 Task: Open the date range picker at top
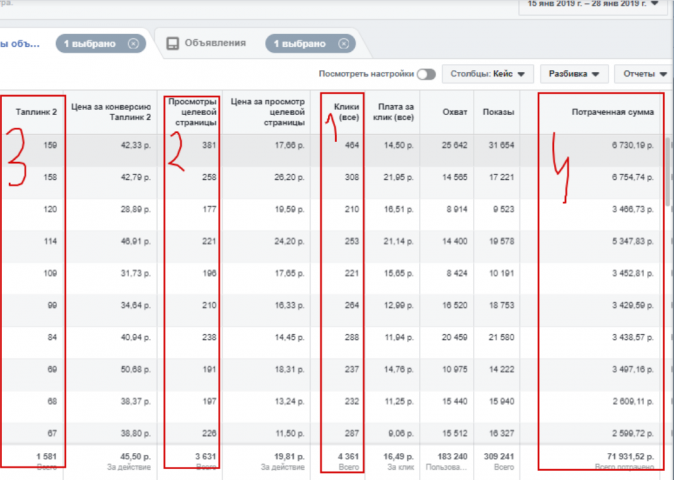tap(593, 4)
